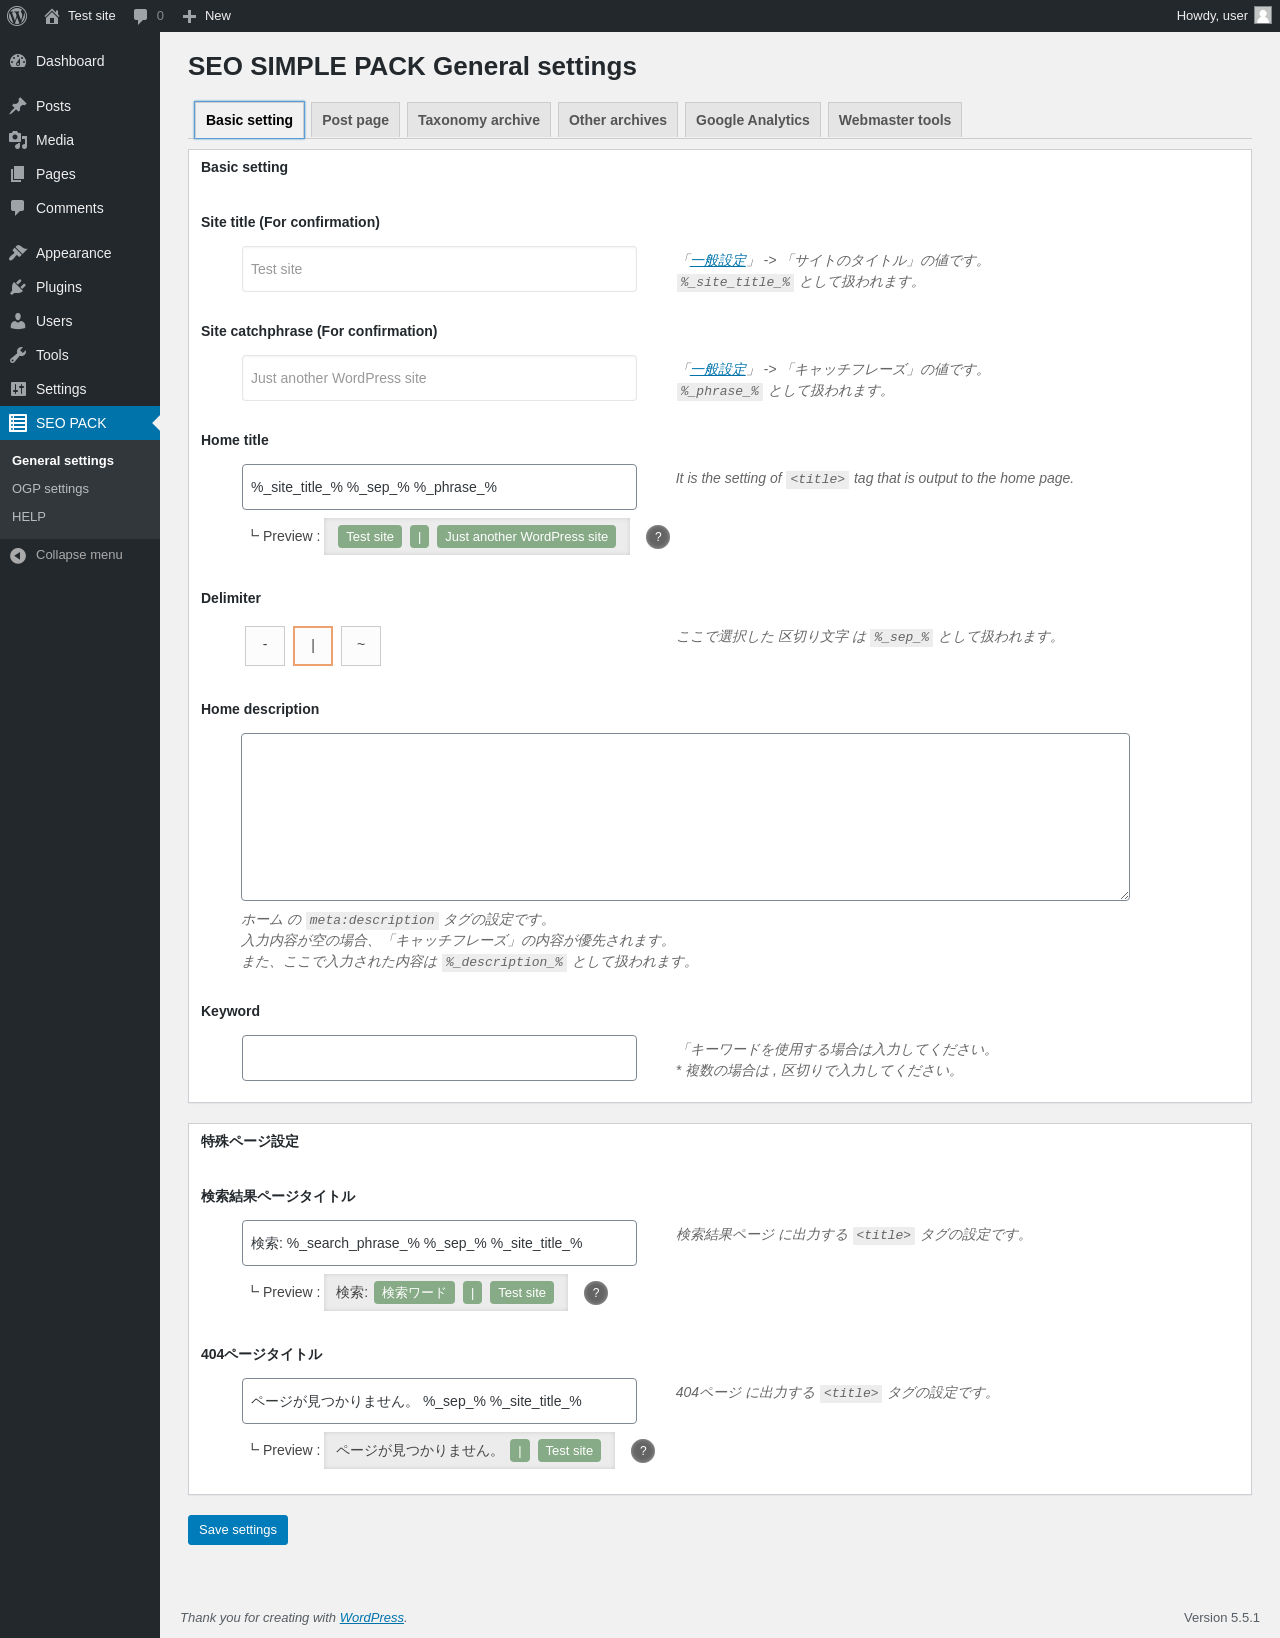Open the New content menu
This screenshot has width=1280, height=1638.
pos(206,16)
